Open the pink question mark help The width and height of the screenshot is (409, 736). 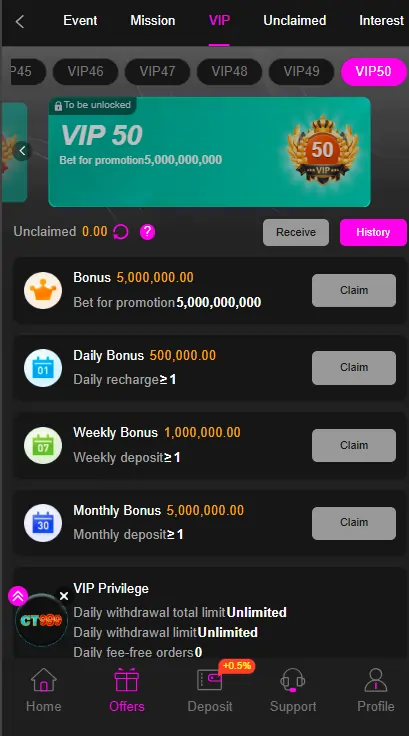tap(147, 232)
